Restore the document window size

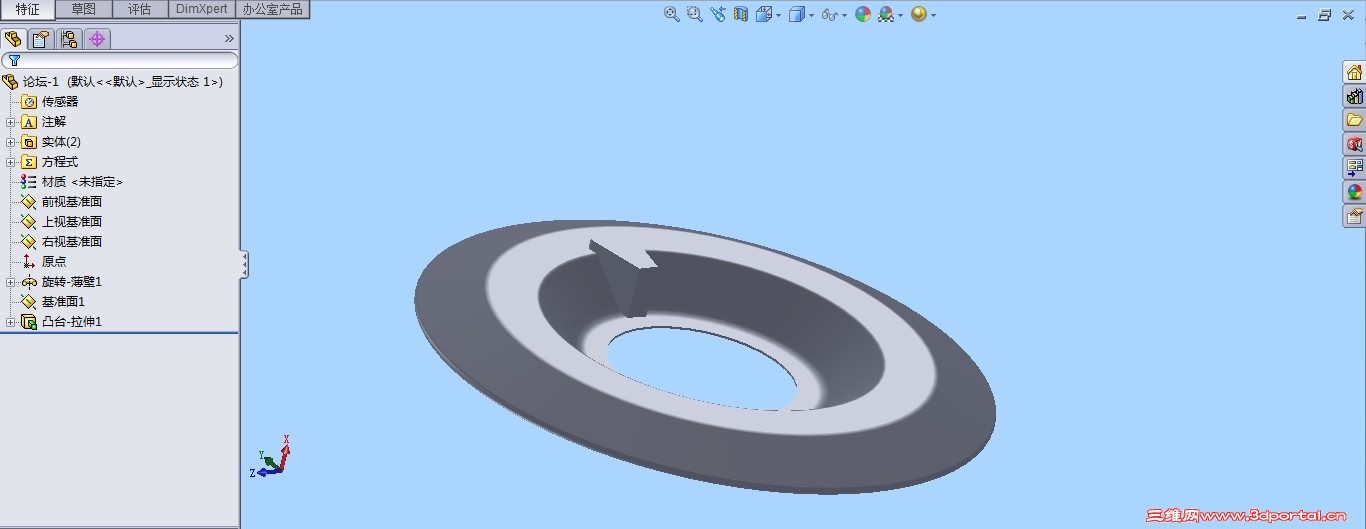point(1325,15)
